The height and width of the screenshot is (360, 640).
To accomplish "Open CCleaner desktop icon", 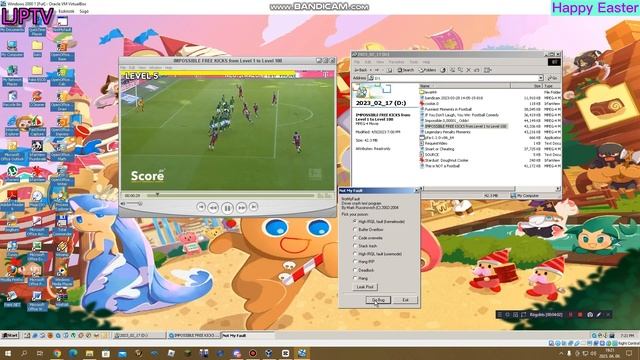I will pos(37,99).
